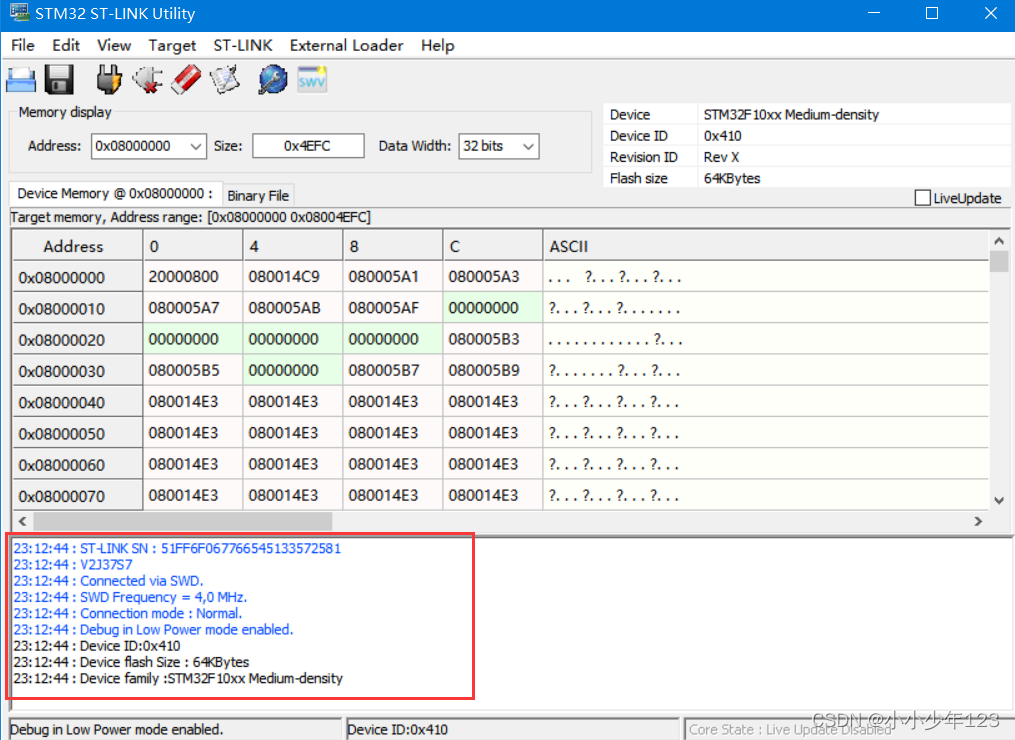The height and width of the screenshot is (740, 1015).
Task: Click the Open file toolbar icon
Action: (21, 80)
